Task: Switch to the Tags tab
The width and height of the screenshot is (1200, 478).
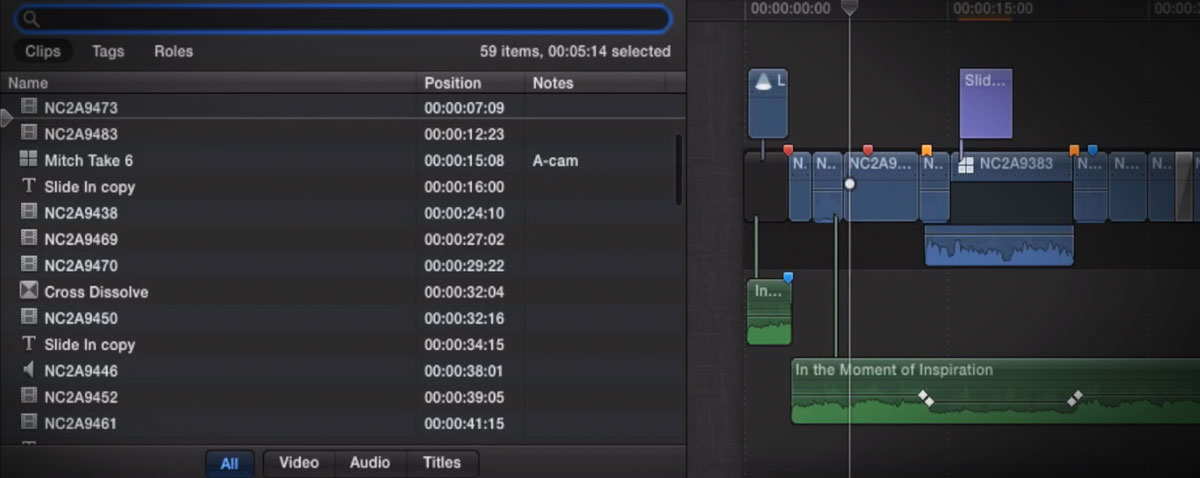Action: click(x=108, y=51)
